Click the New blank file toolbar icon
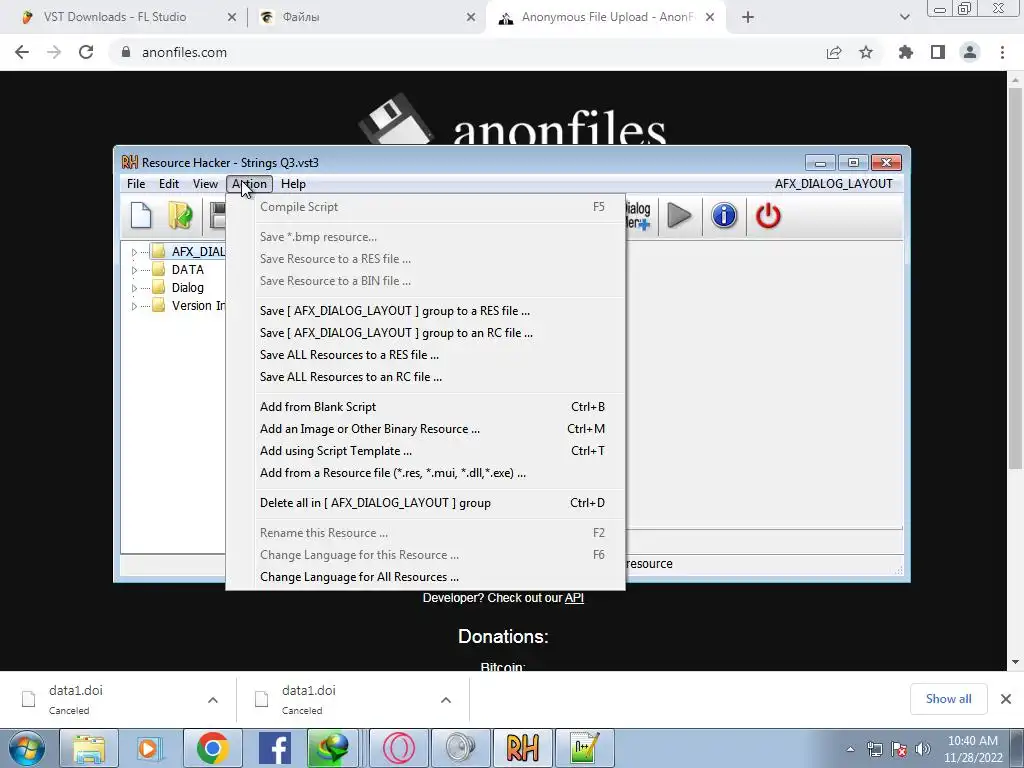The width and height of the screenshot is (1024, 768). (141, 216)
